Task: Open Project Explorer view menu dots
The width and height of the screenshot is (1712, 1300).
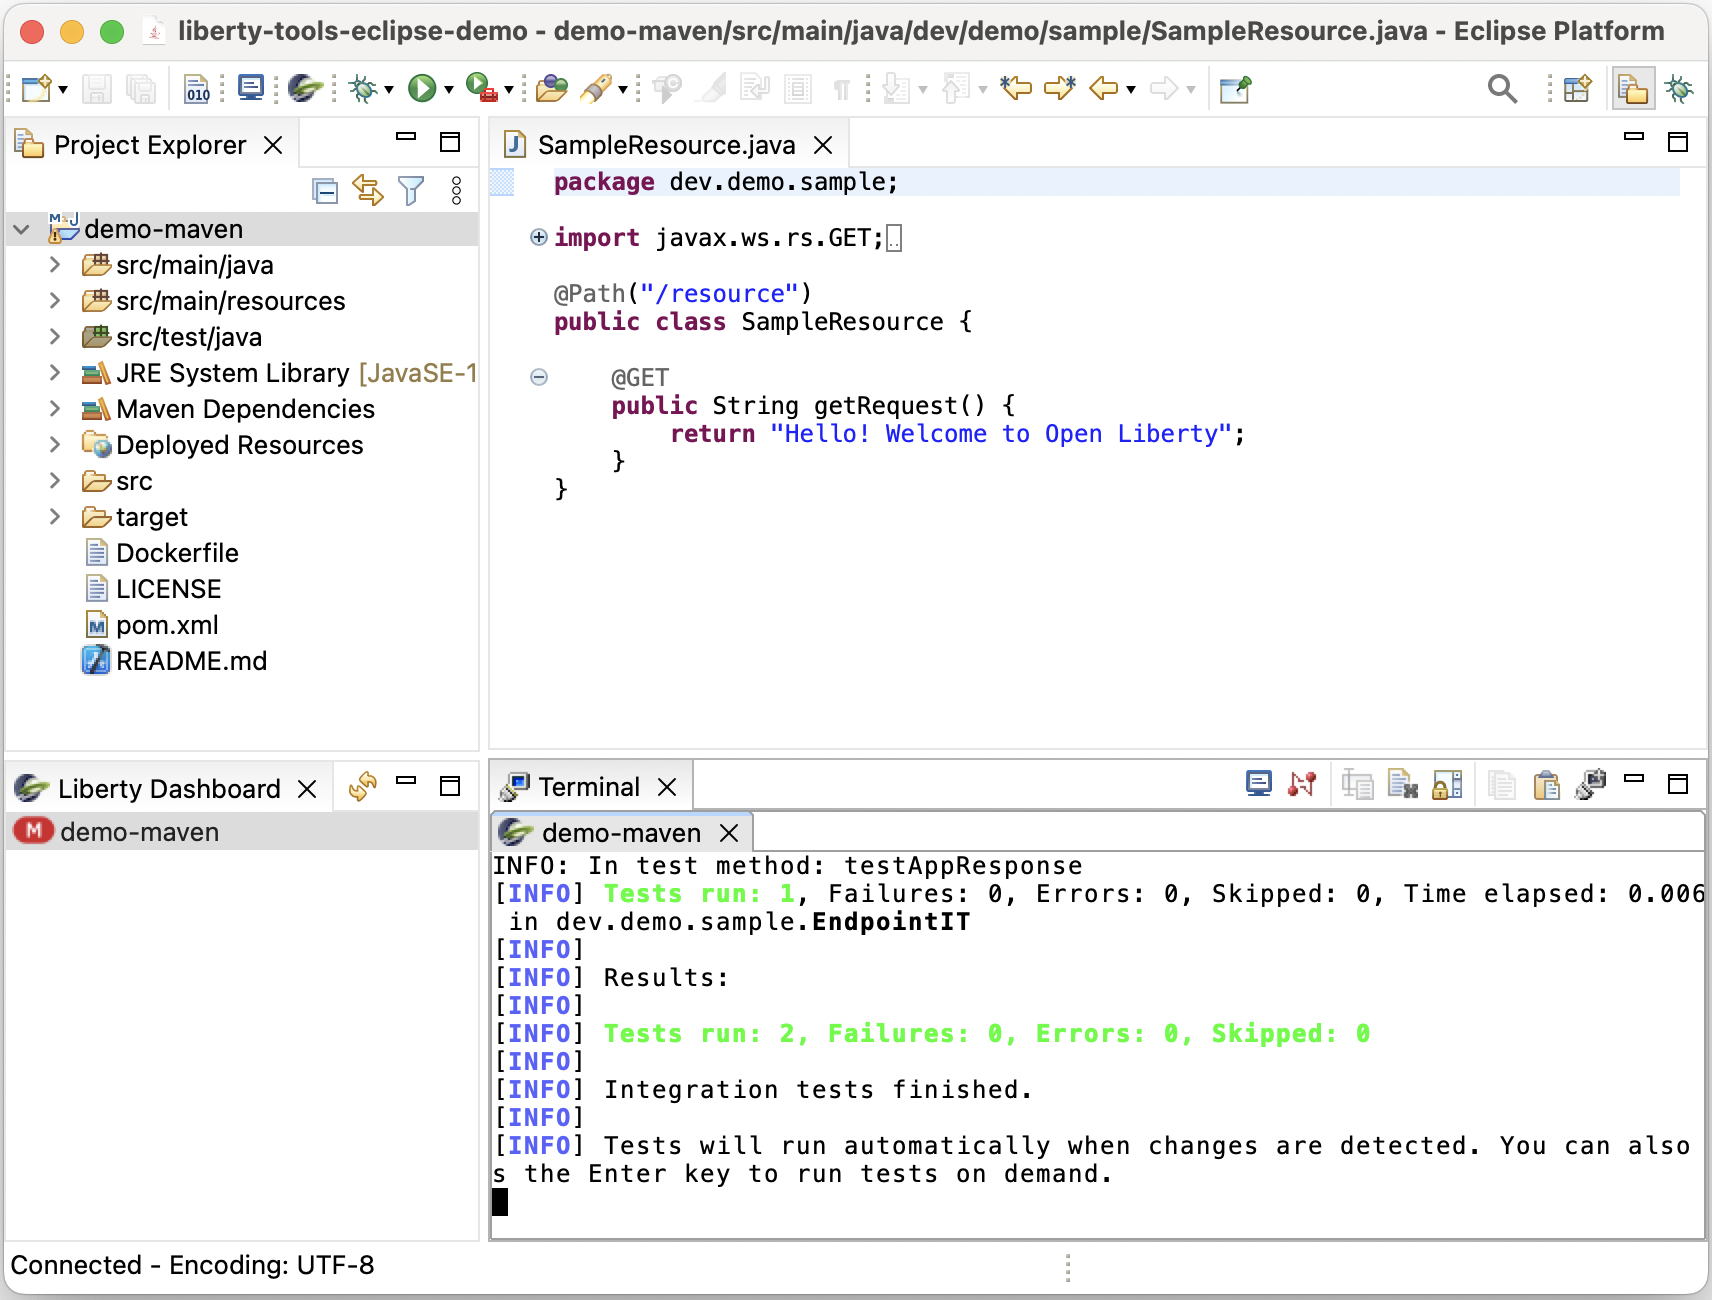Action: coord(456,190)
